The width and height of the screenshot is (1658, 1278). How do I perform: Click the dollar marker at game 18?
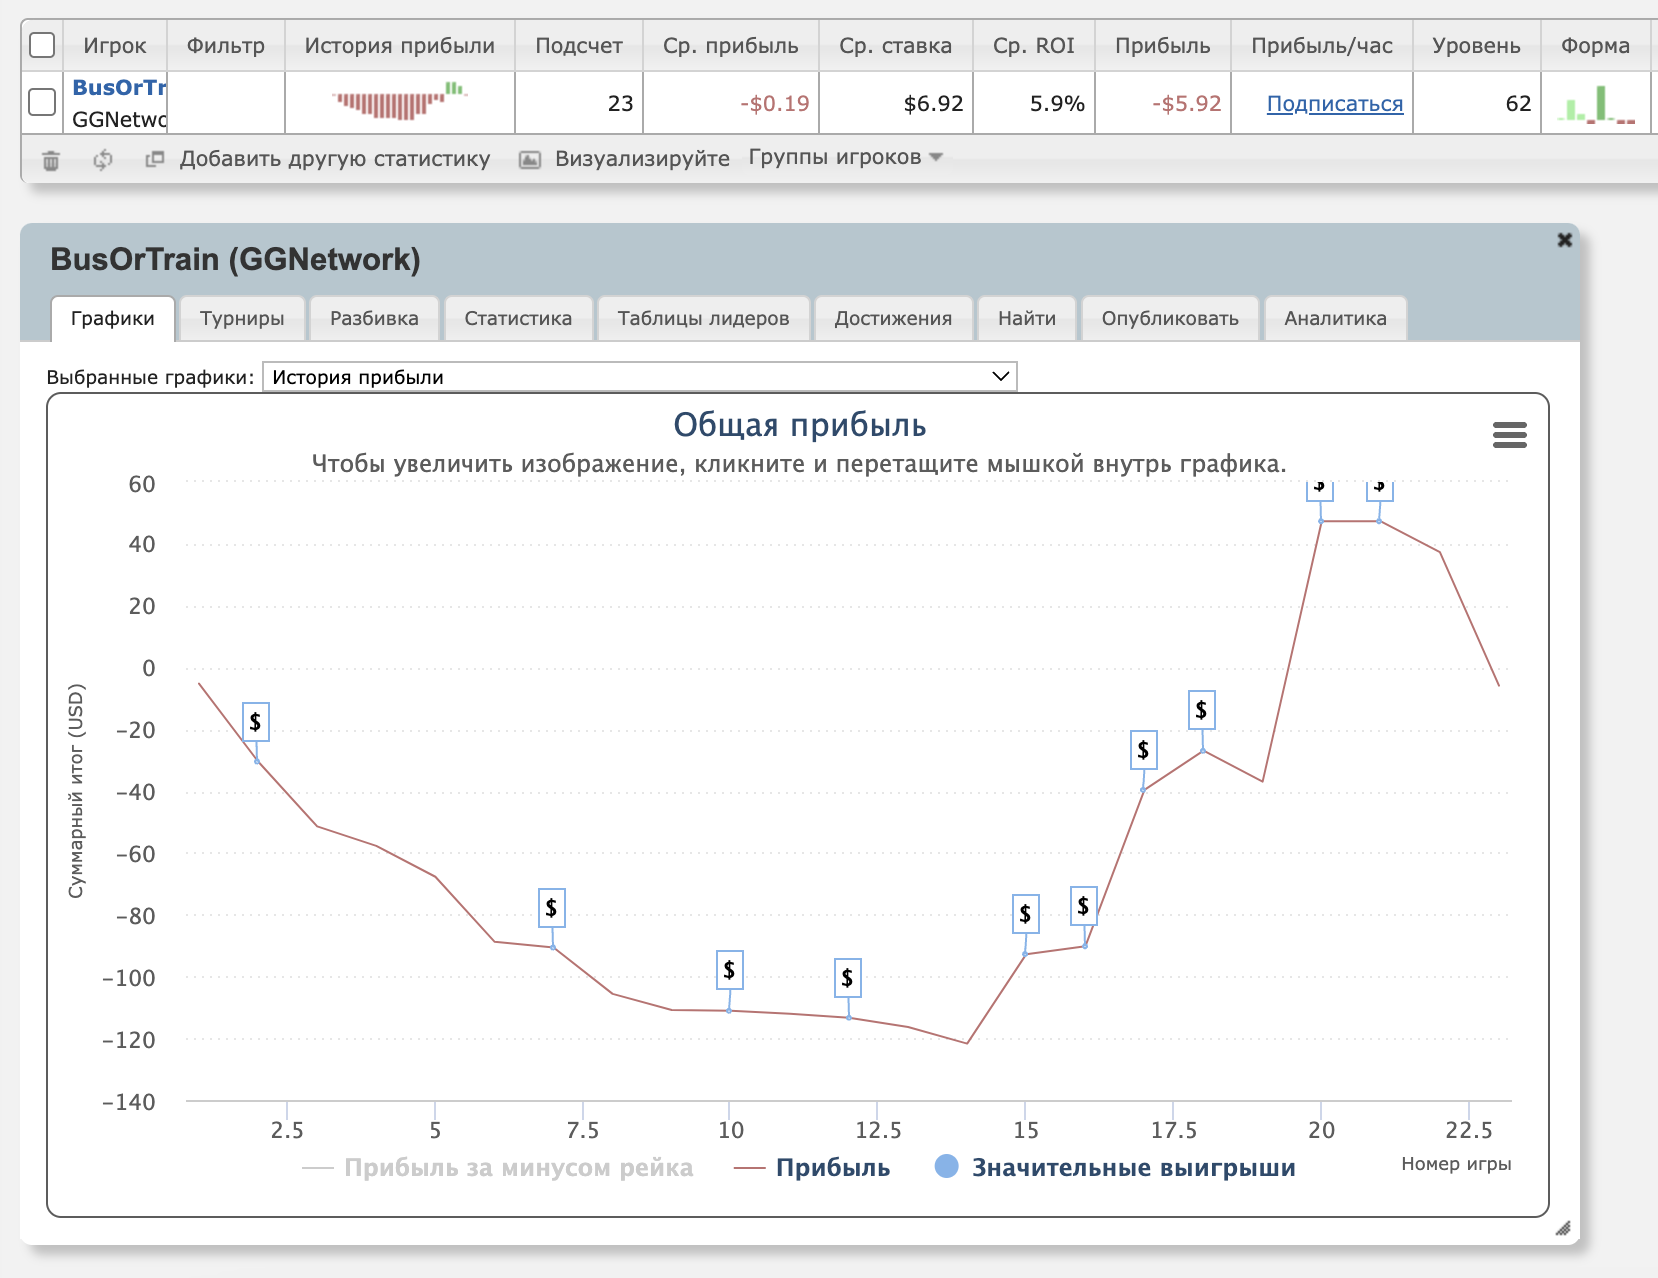click(1201, 711)
